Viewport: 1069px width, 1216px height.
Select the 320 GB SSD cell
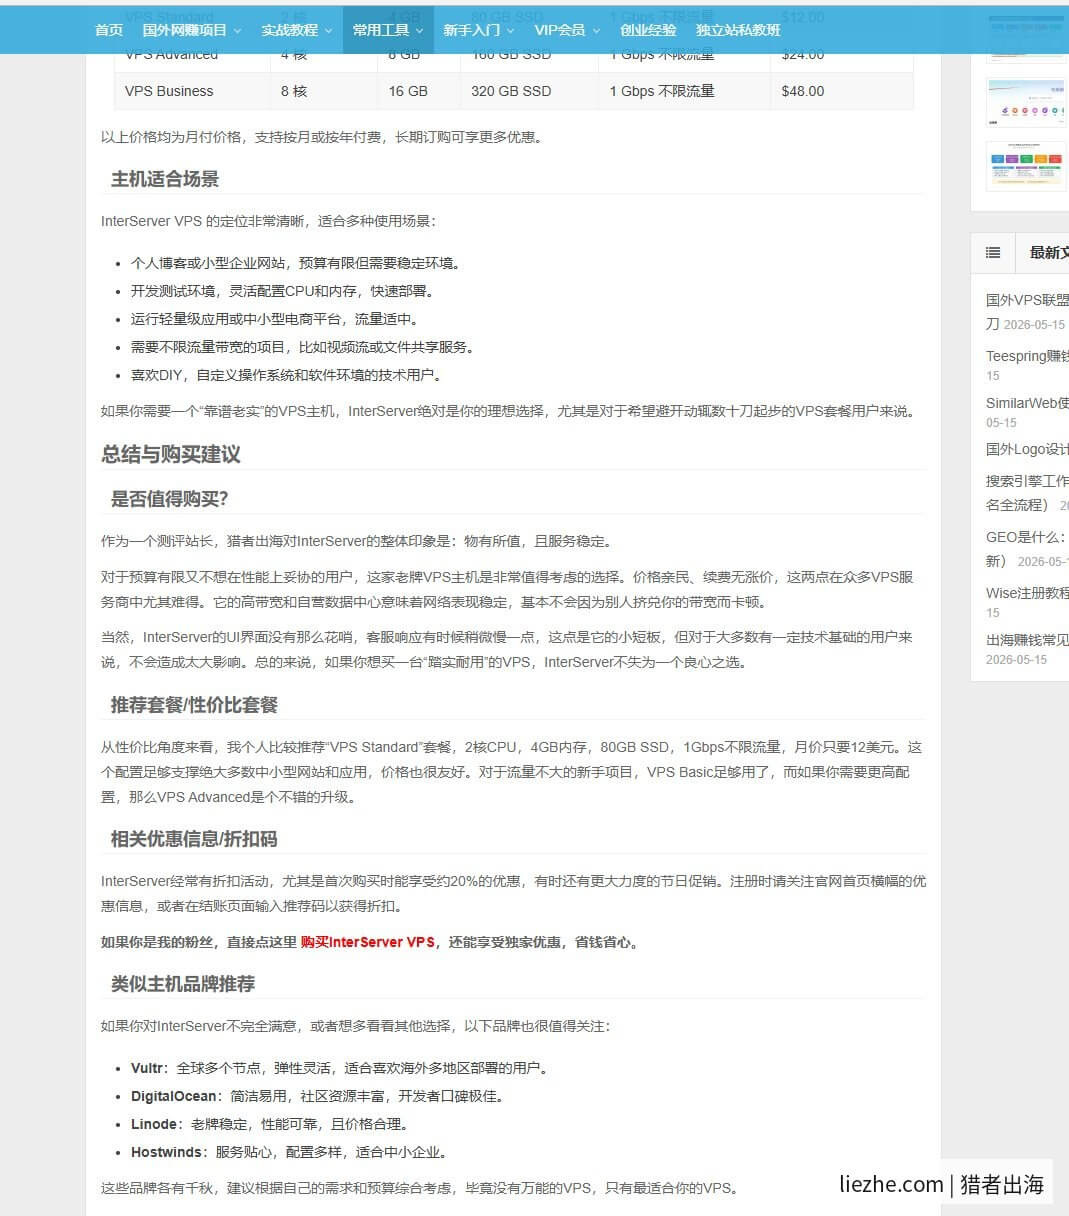(x=530, y=91)
